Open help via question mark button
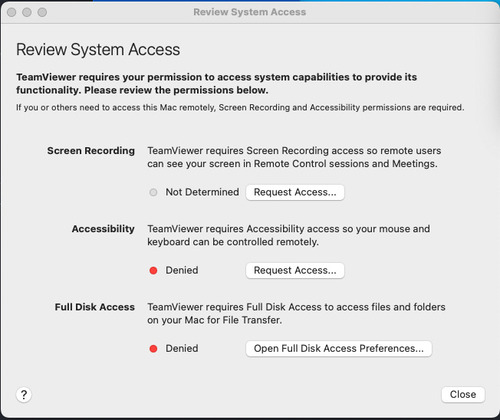500x420 pixels. coord(24,395)
